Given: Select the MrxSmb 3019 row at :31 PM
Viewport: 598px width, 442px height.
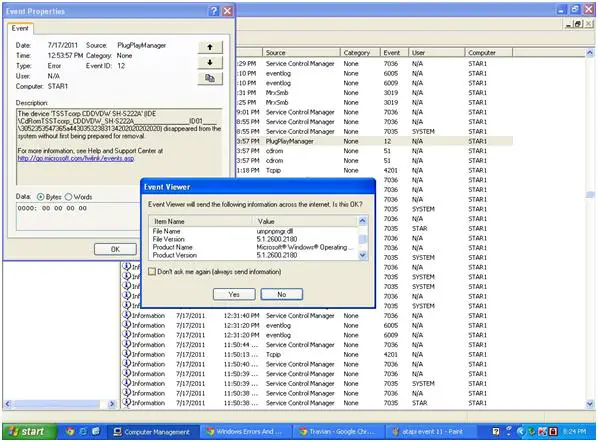Looking at the screenshot, I should (374, 93).
